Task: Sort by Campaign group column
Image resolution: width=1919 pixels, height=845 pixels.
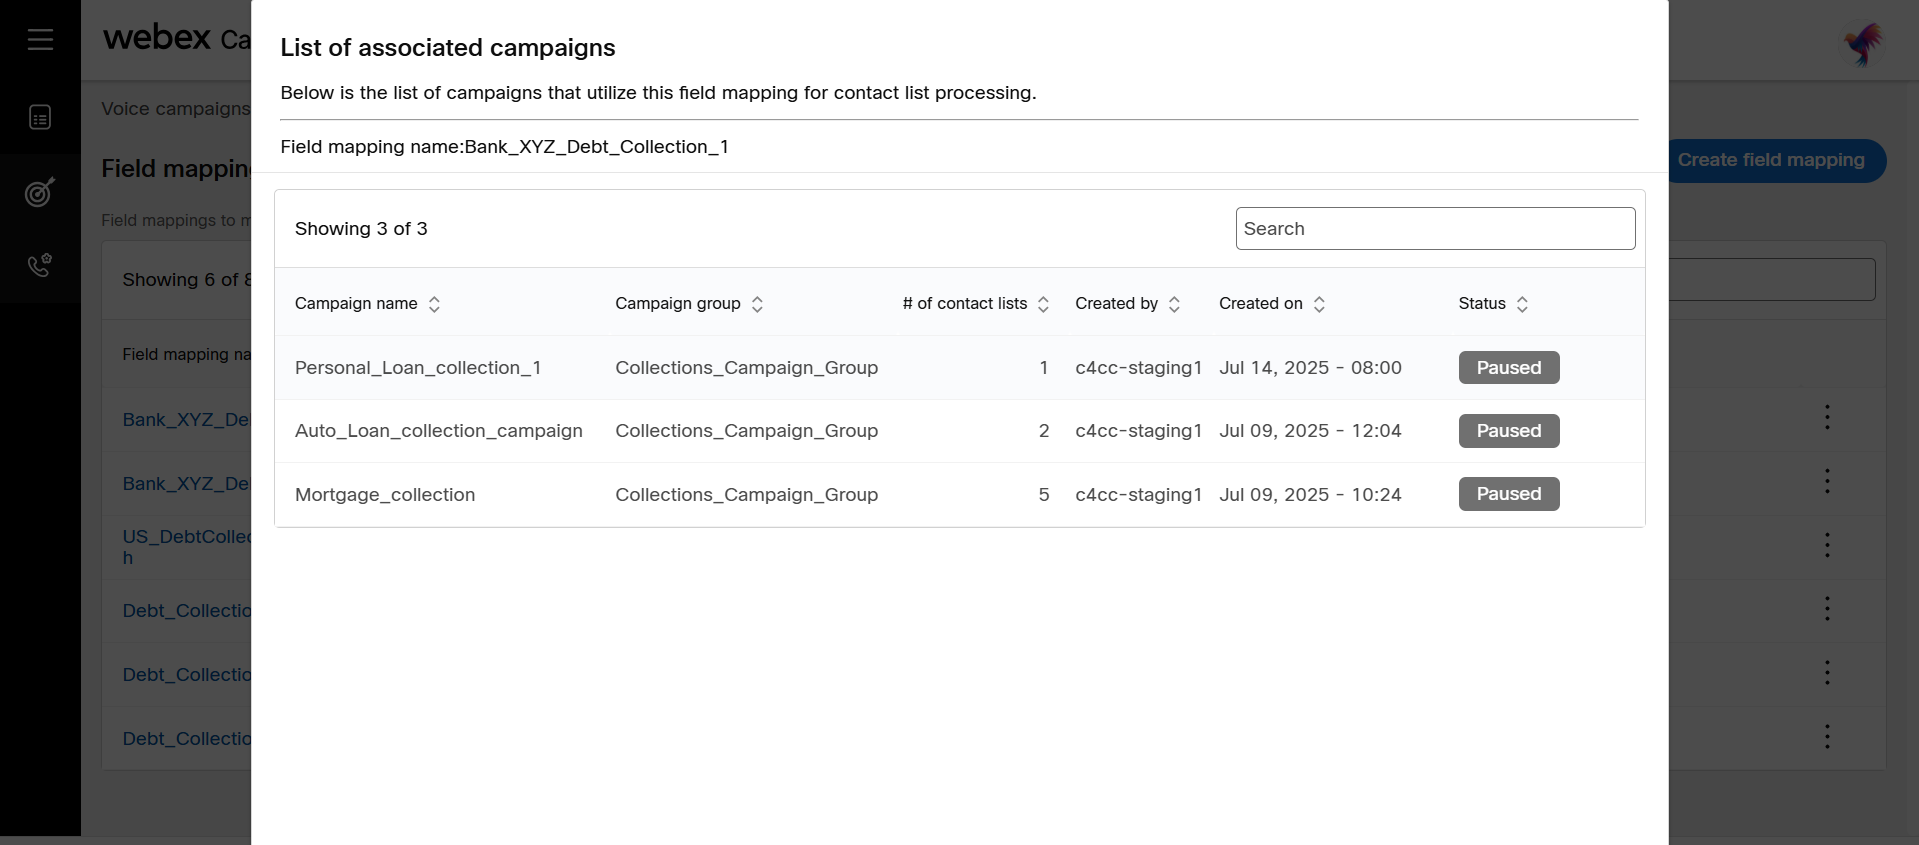Action: coord(757,304)
